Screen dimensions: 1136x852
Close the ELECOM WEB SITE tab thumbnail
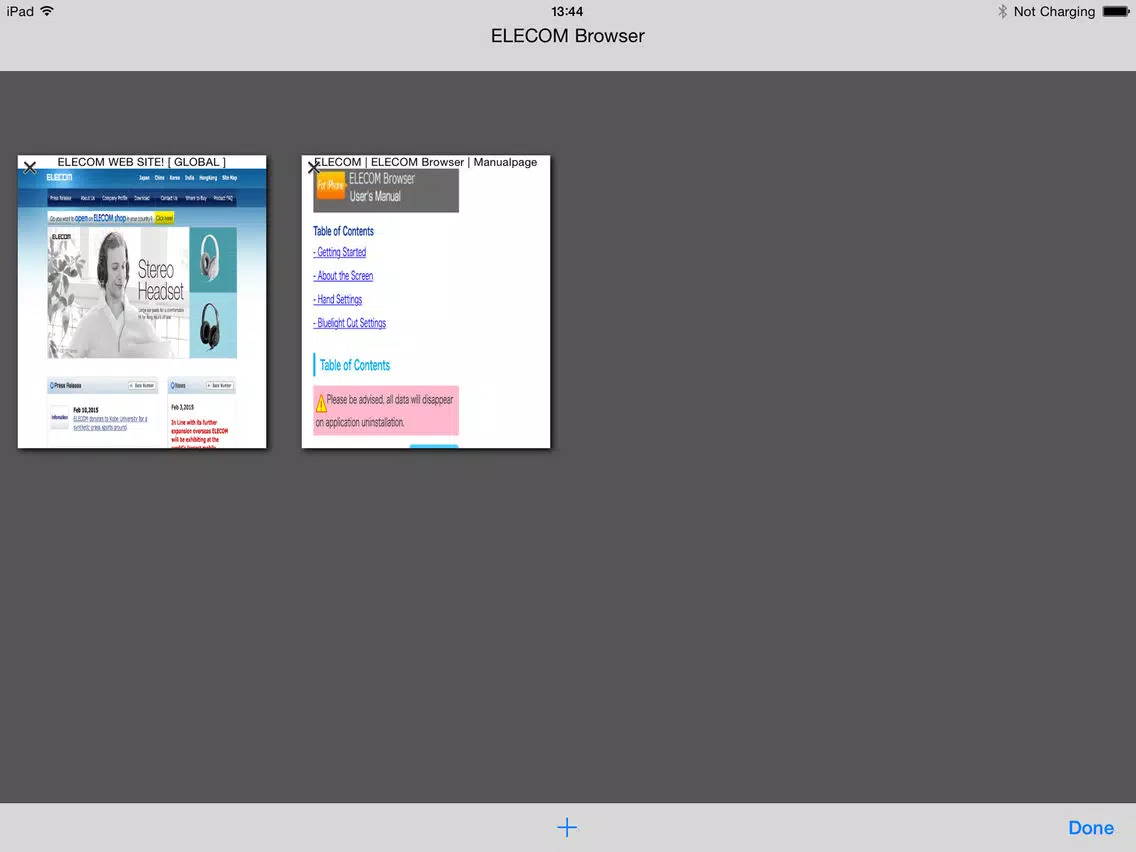point(30,167)
